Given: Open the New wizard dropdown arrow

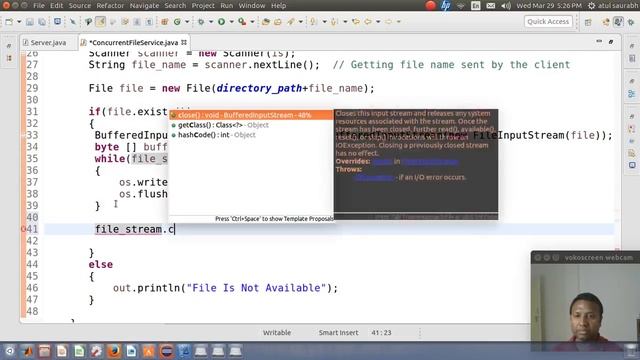Looking at the screenshot, I should click(19, 22).
